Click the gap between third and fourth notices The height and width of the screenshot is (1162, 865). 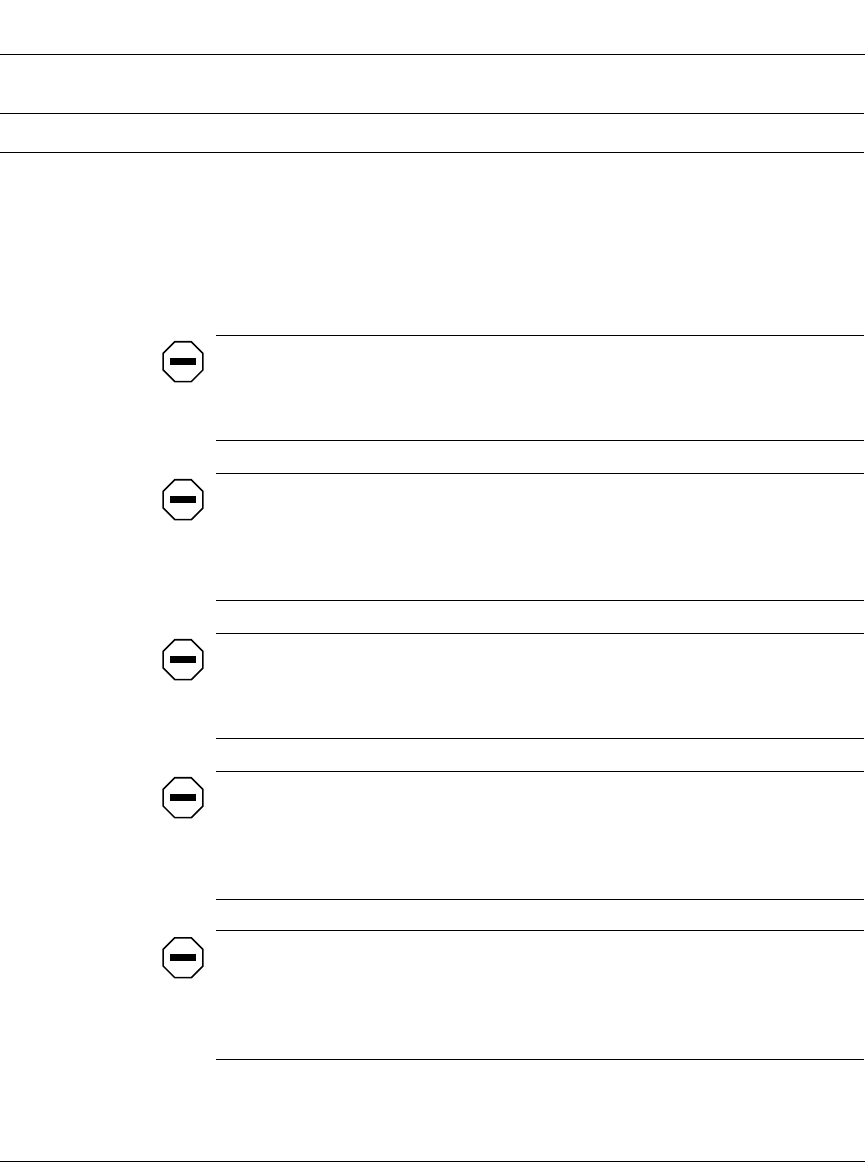point(539,755)
